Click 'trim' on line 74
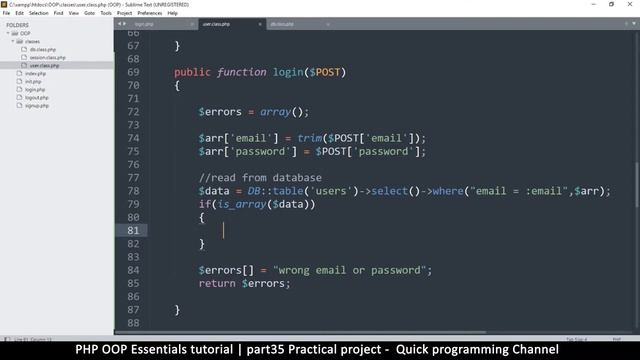Image resolution: width=640 pixels, height=360 pixels. click(x=309, y=138)
